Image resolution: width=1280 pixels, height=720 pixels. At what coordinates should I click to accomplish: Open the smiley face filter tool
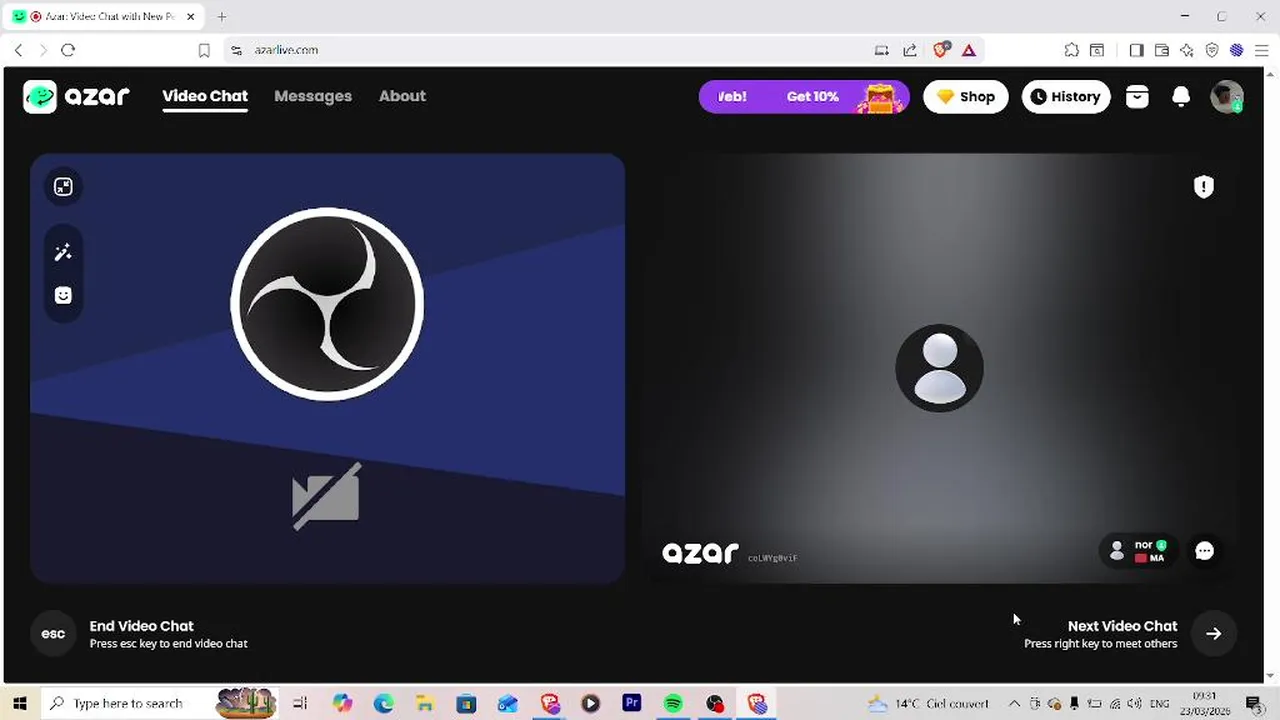63,295
